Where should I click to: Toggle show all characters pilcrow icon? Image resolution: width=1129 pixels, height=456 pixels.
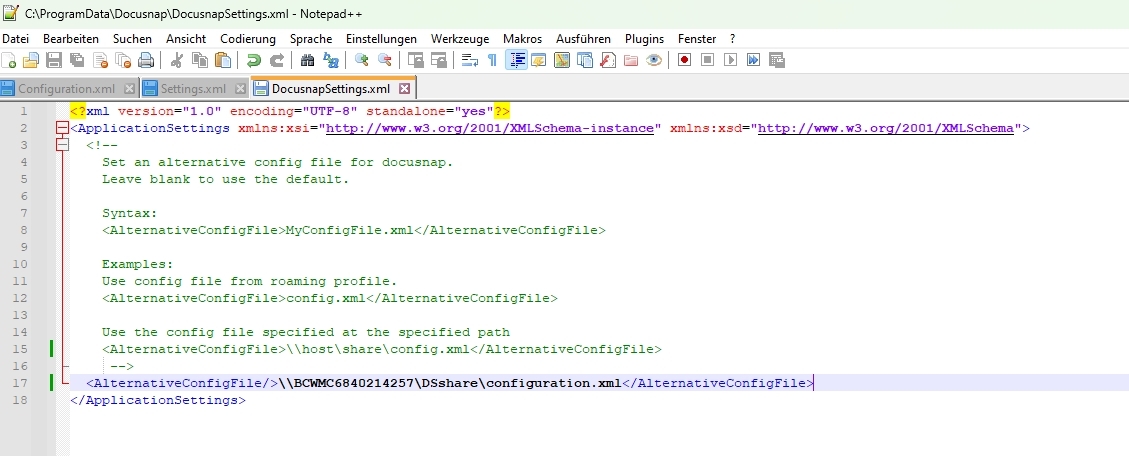click(492, 60)
